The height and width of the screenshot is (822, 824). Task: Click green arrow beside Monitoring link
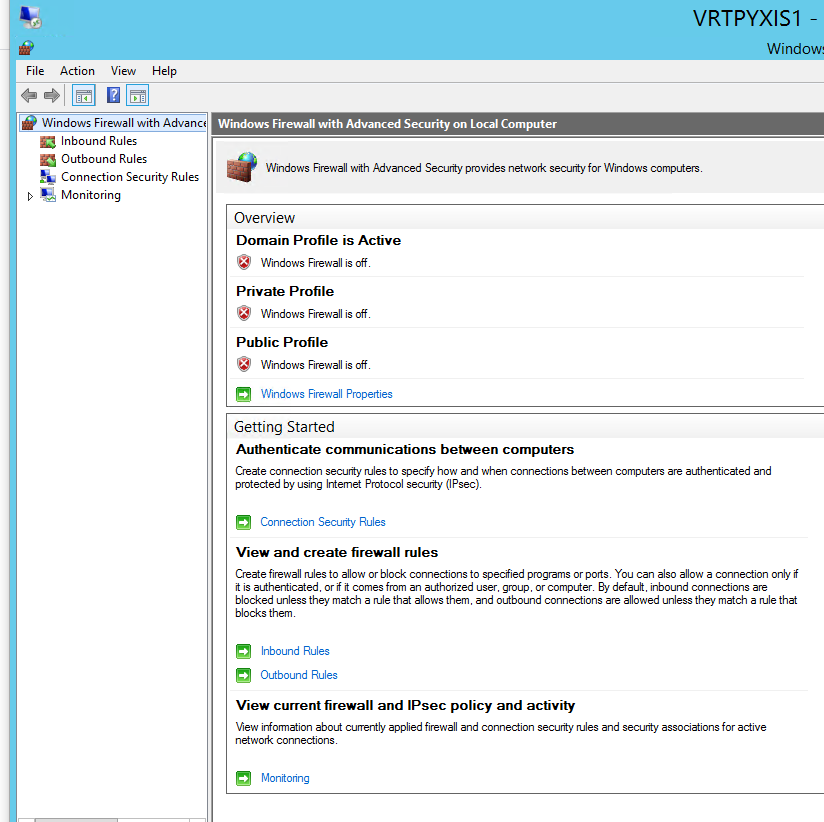243,778
